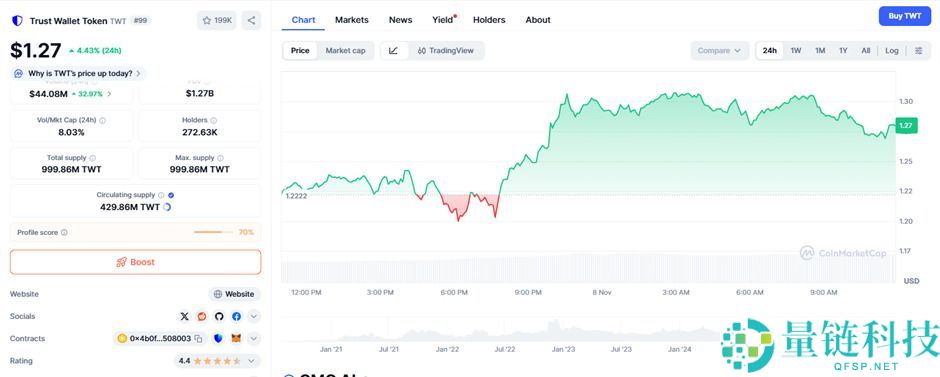Switch the chart to TradingView mode
The image size is (940, 377).
446,51
